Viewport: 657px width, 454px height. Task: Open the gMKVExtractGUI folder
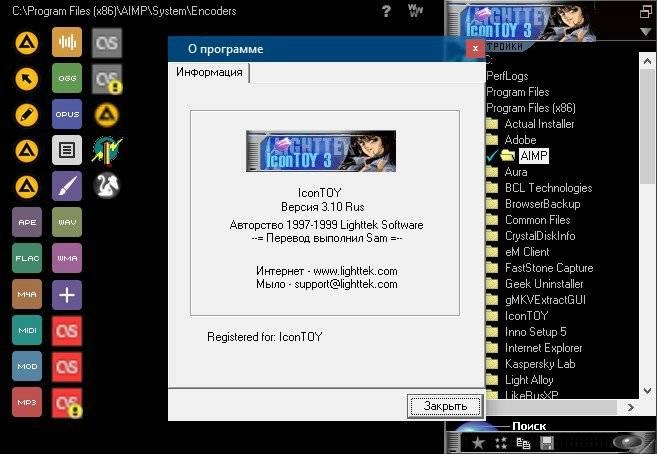pyautogui.click(x=545, y=299)
